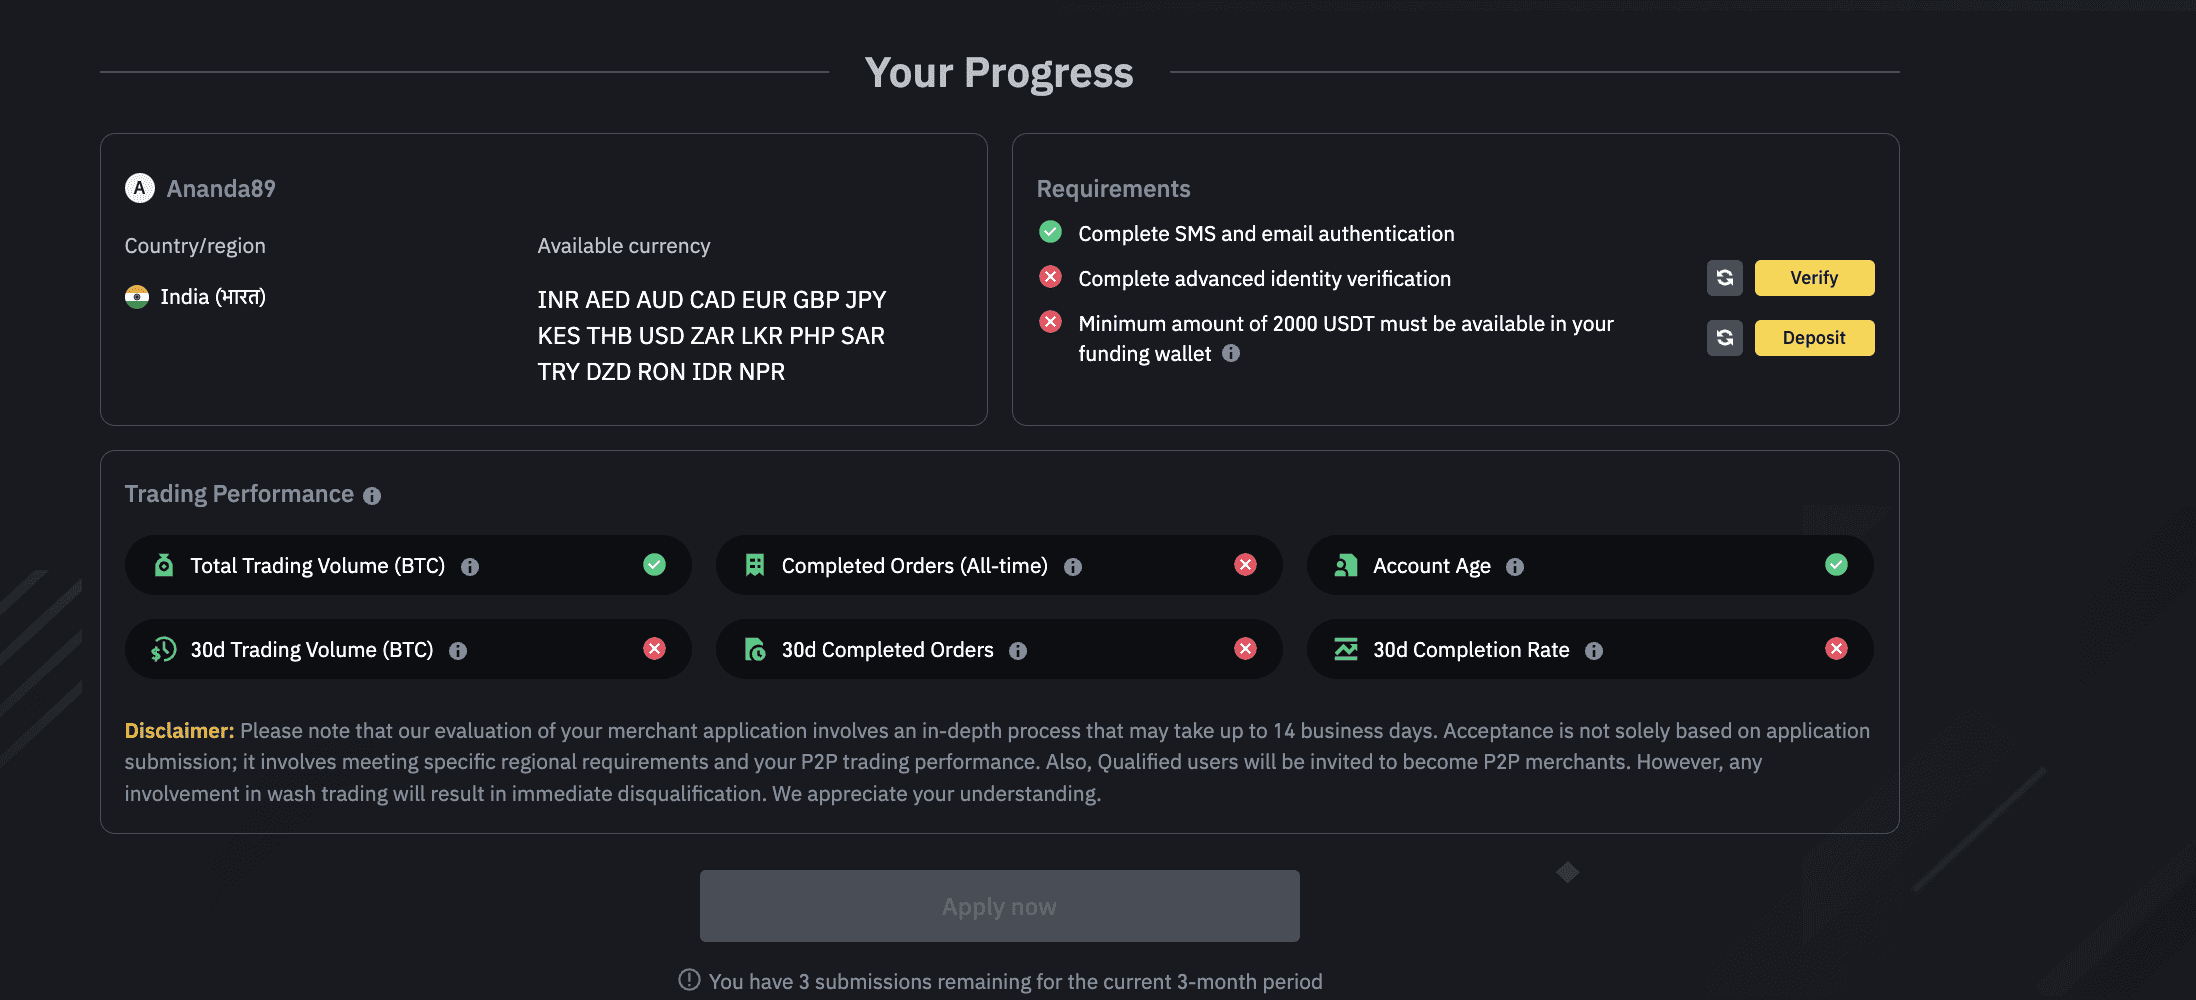Click info icon after funding wallet text
2196x1000 pixels.
click(1231, 353)
